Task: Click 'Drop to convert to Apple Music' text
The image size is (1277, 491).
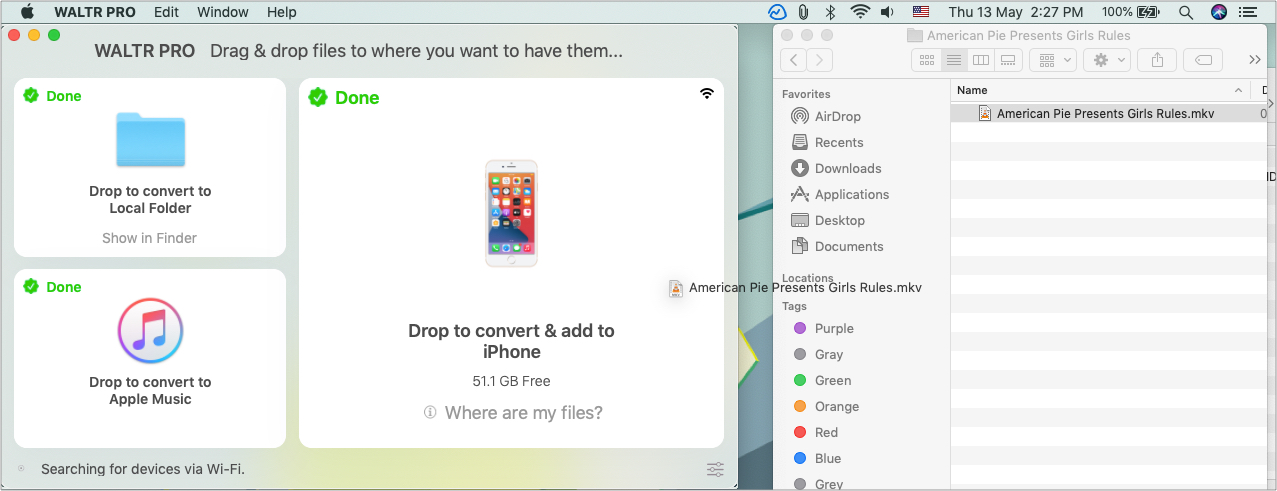Action: [x=150, y=390]
